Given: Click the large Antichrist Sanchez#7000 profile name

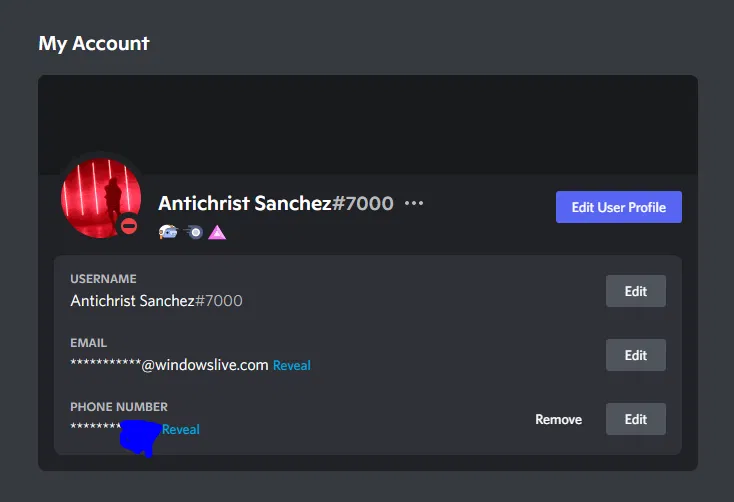Looking at the screenshot, I should (276, 203).
